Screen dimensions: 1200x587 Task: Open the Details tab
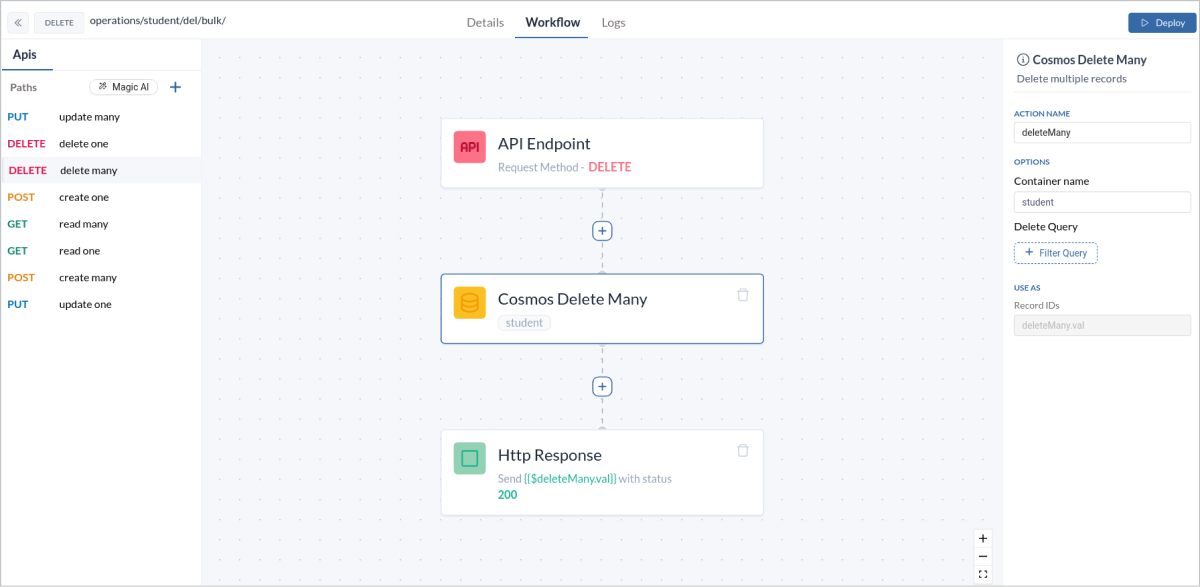pos(485,22)
